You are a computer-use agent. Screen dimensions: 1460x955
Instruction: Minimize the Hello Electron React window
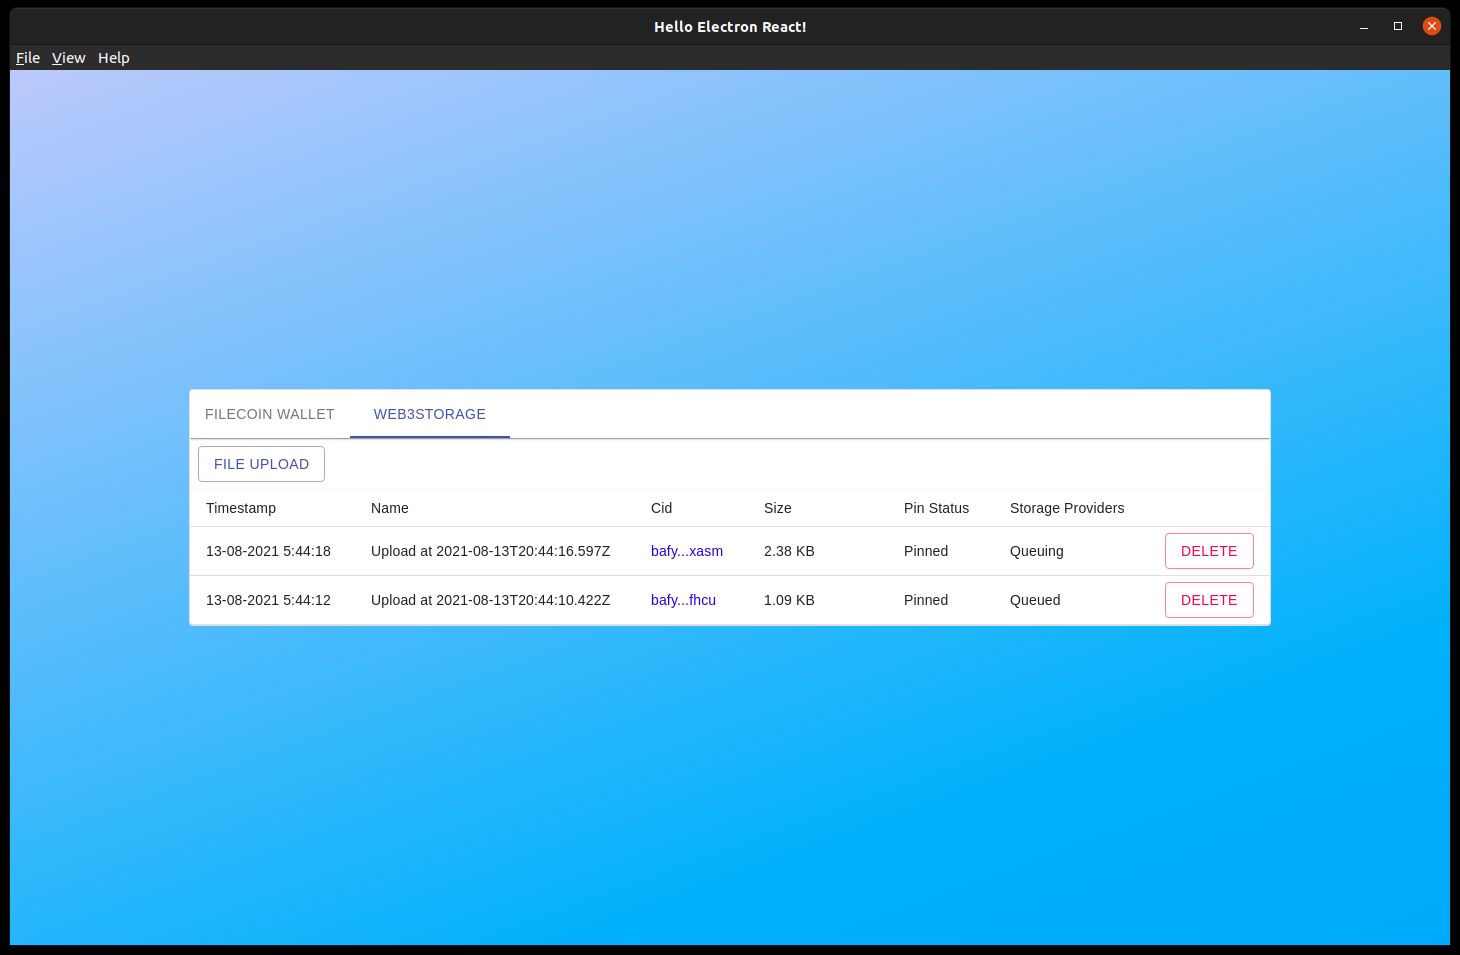coord(1364,27)
